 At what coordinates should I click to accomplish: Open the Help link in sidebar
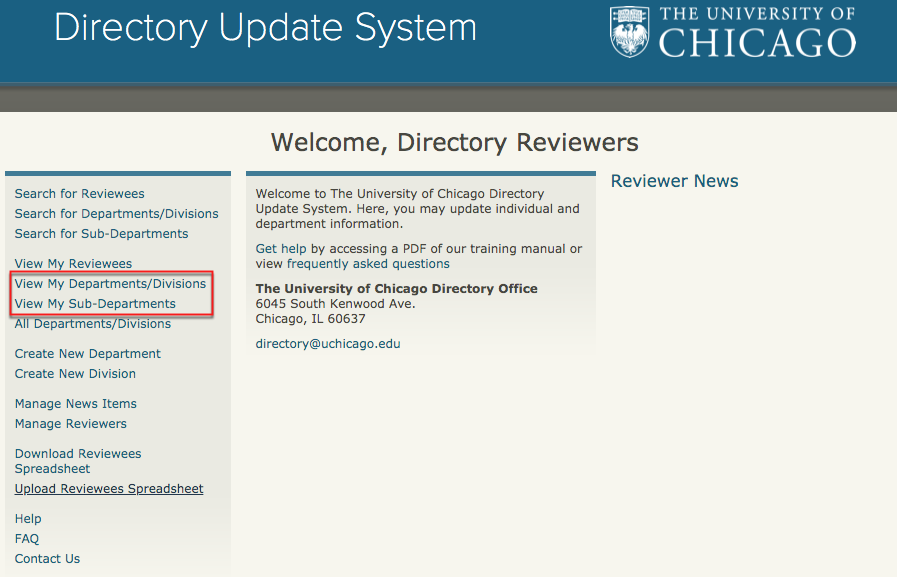28,519
